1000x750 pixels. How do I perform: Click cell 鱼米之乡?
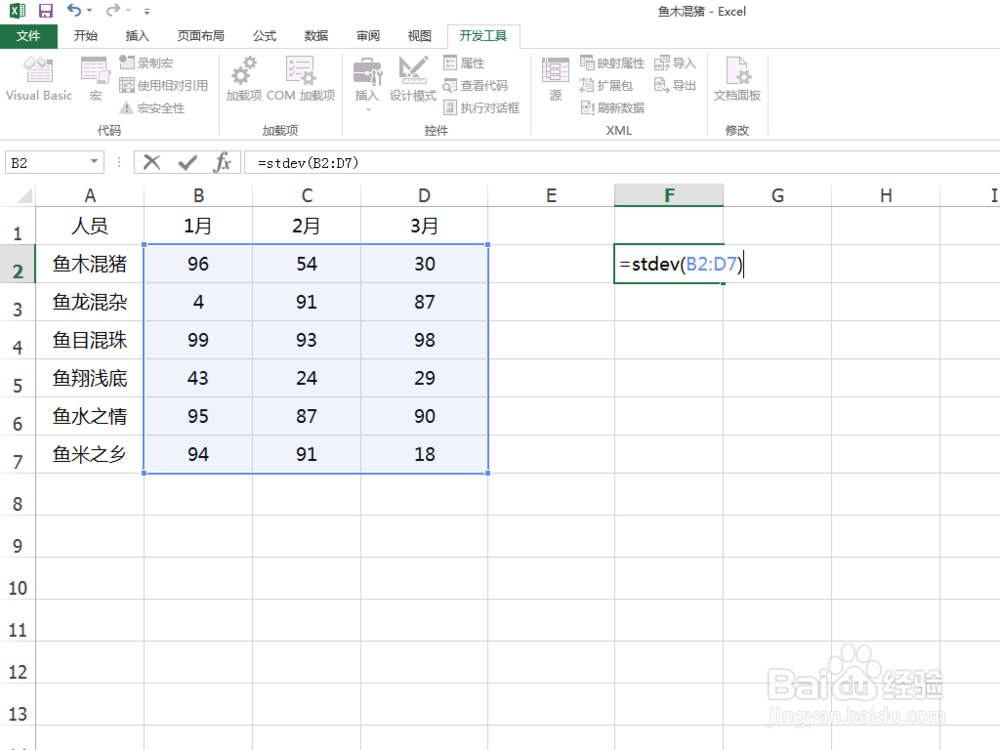pos(90,454)
